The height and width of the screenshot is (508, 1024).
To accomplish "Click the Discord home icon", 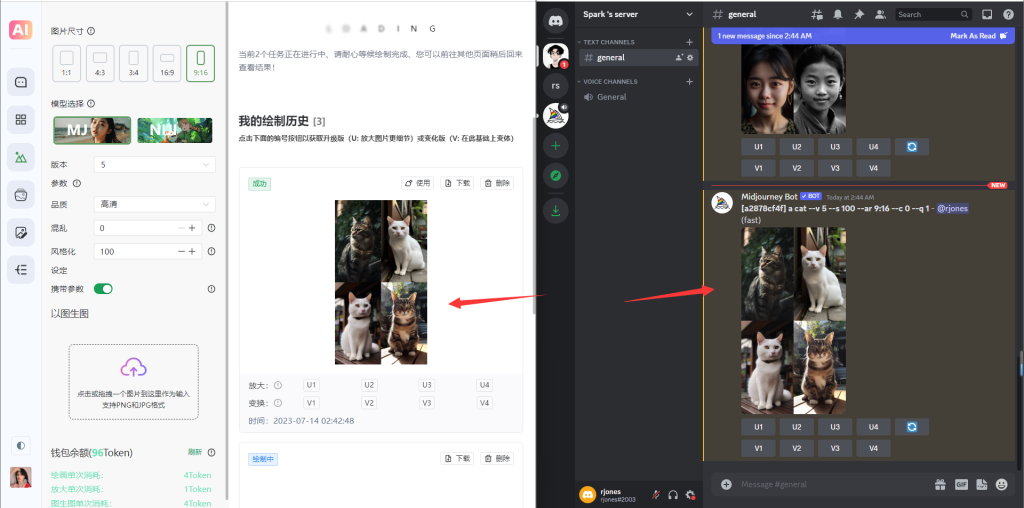I will 555,19.
